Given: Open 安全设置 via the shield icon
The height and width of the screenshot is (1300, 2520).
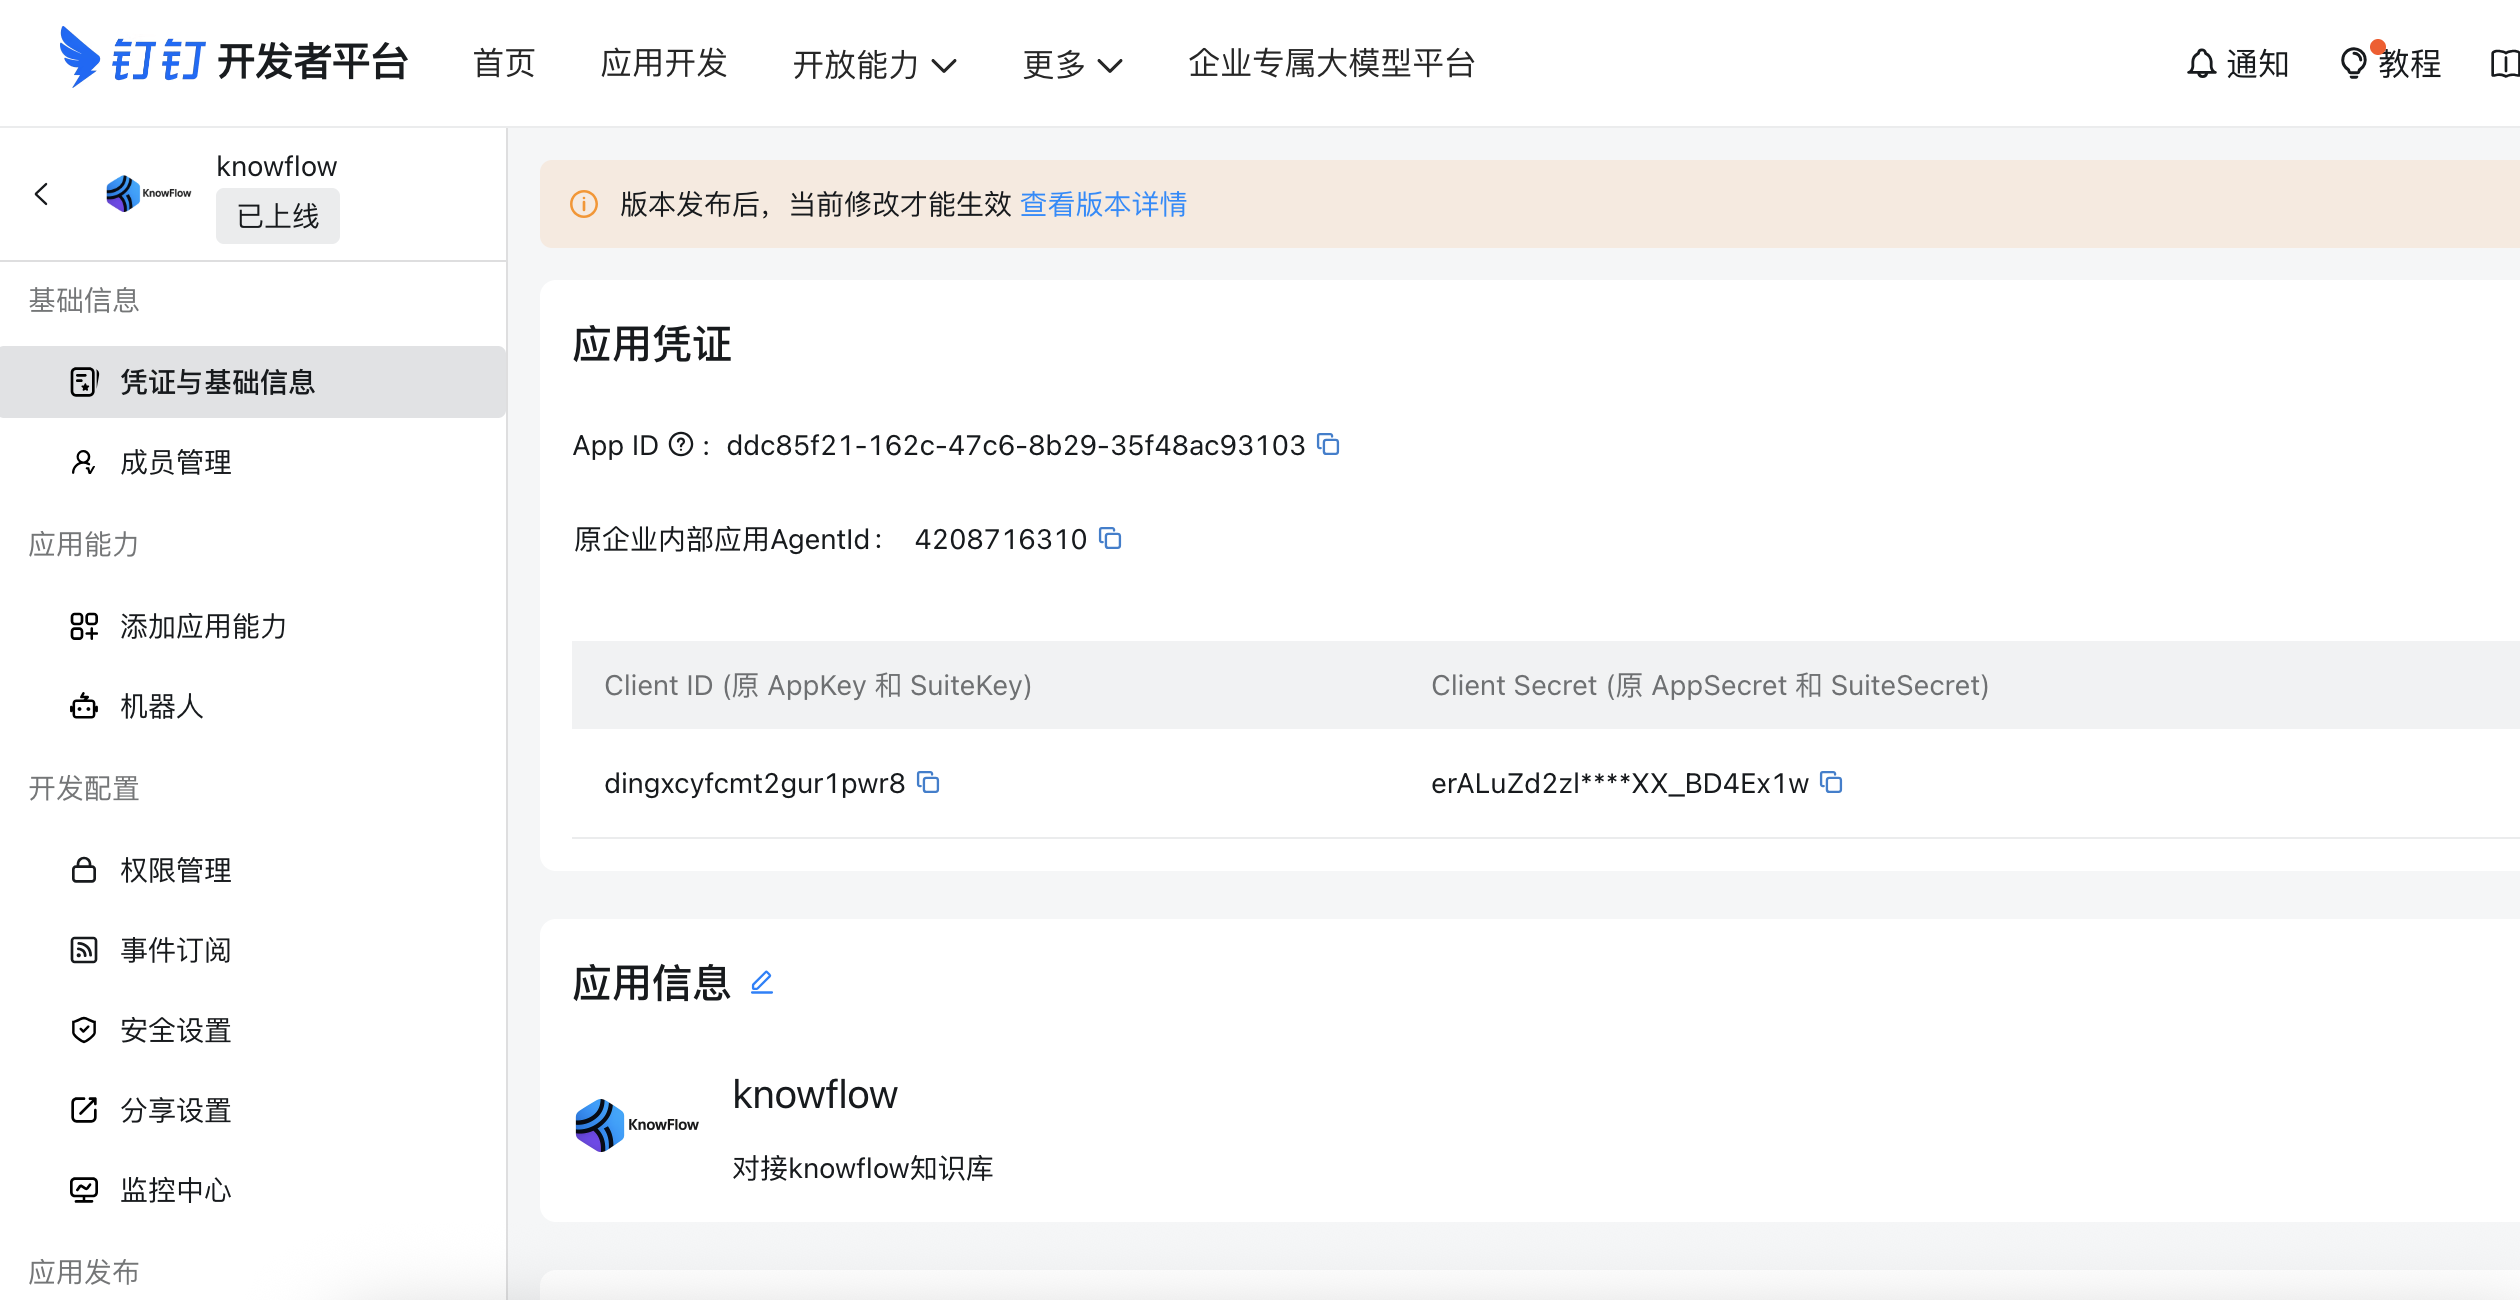Looking at the screenshot, I should (x=84, y=1029).
